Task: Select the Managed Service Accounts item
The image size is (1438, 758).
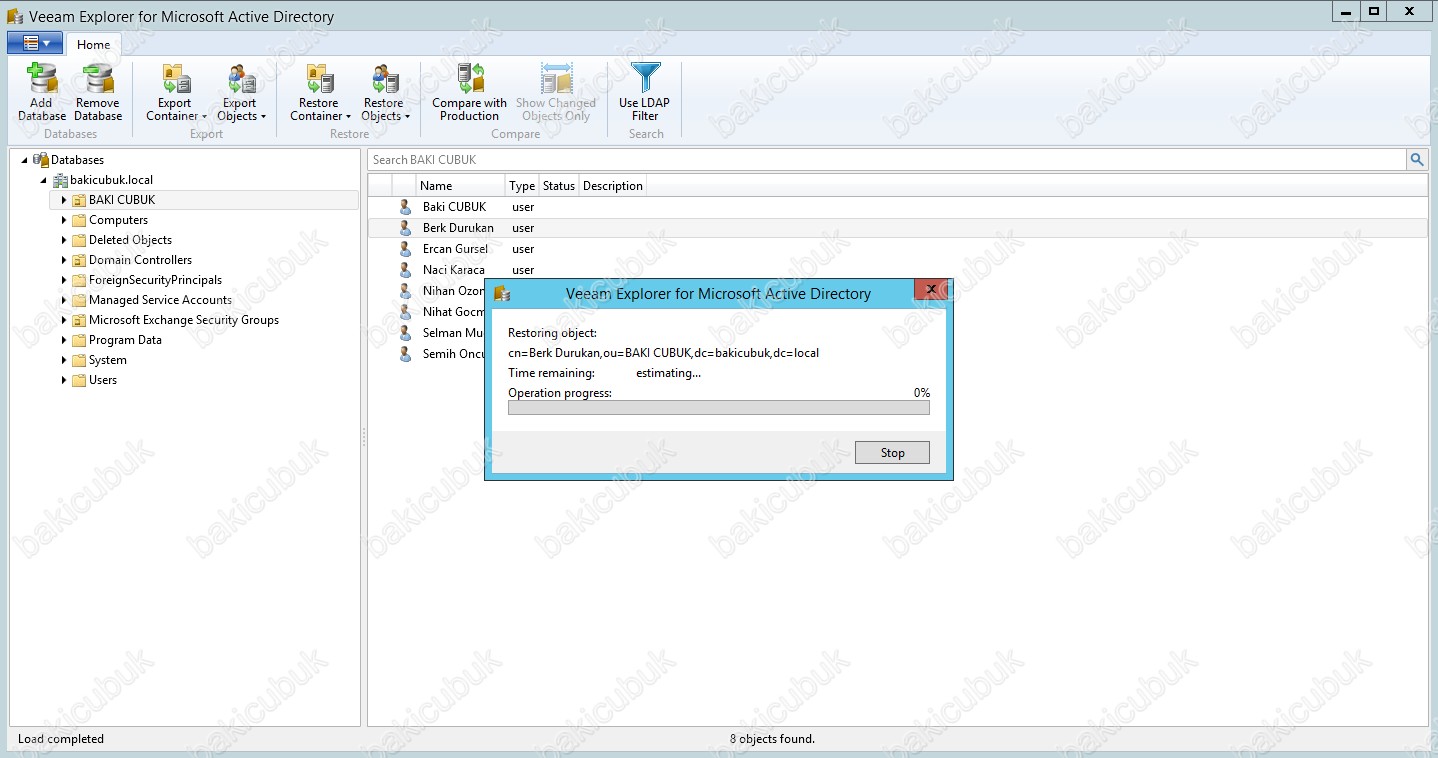Action: [x=160, y=300]
